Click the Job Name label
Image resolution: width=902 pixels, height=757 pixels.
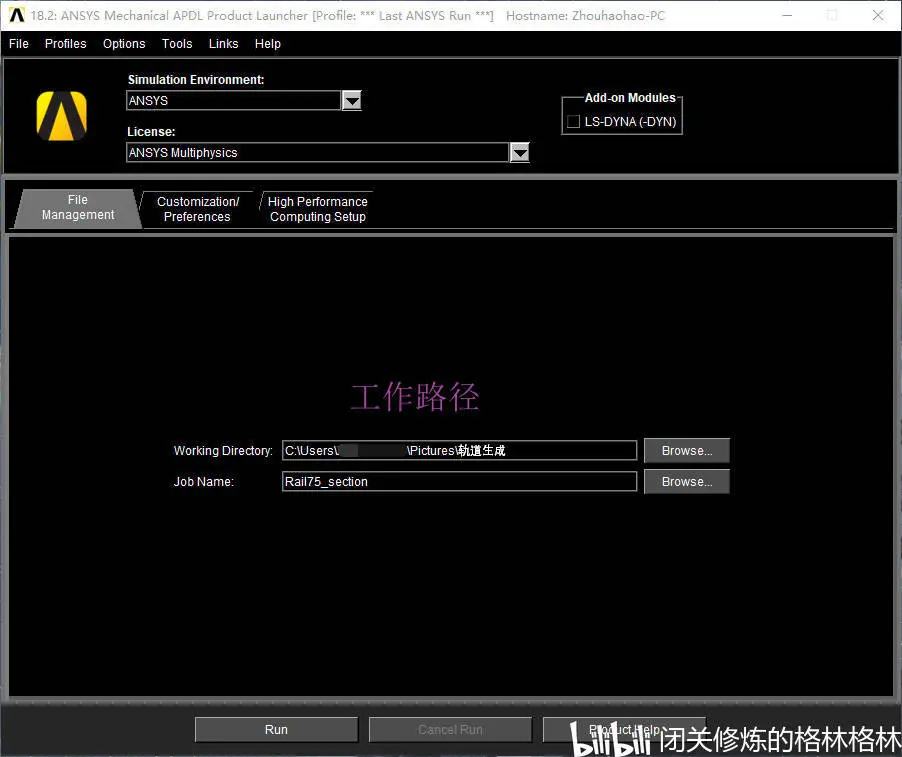coord(204,481)
